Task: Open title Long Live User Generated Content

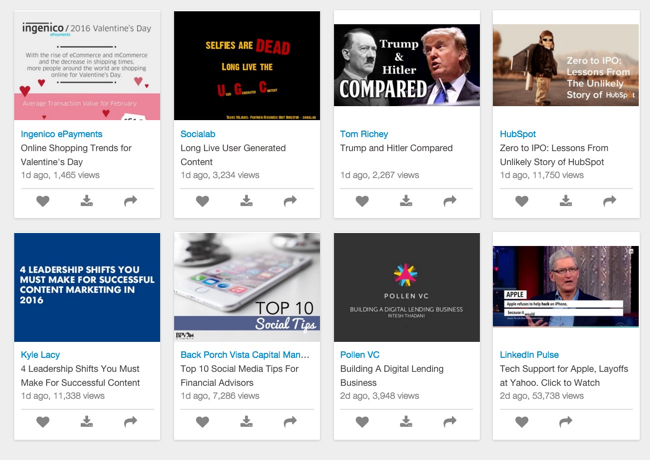Action: tap(233, 155)
